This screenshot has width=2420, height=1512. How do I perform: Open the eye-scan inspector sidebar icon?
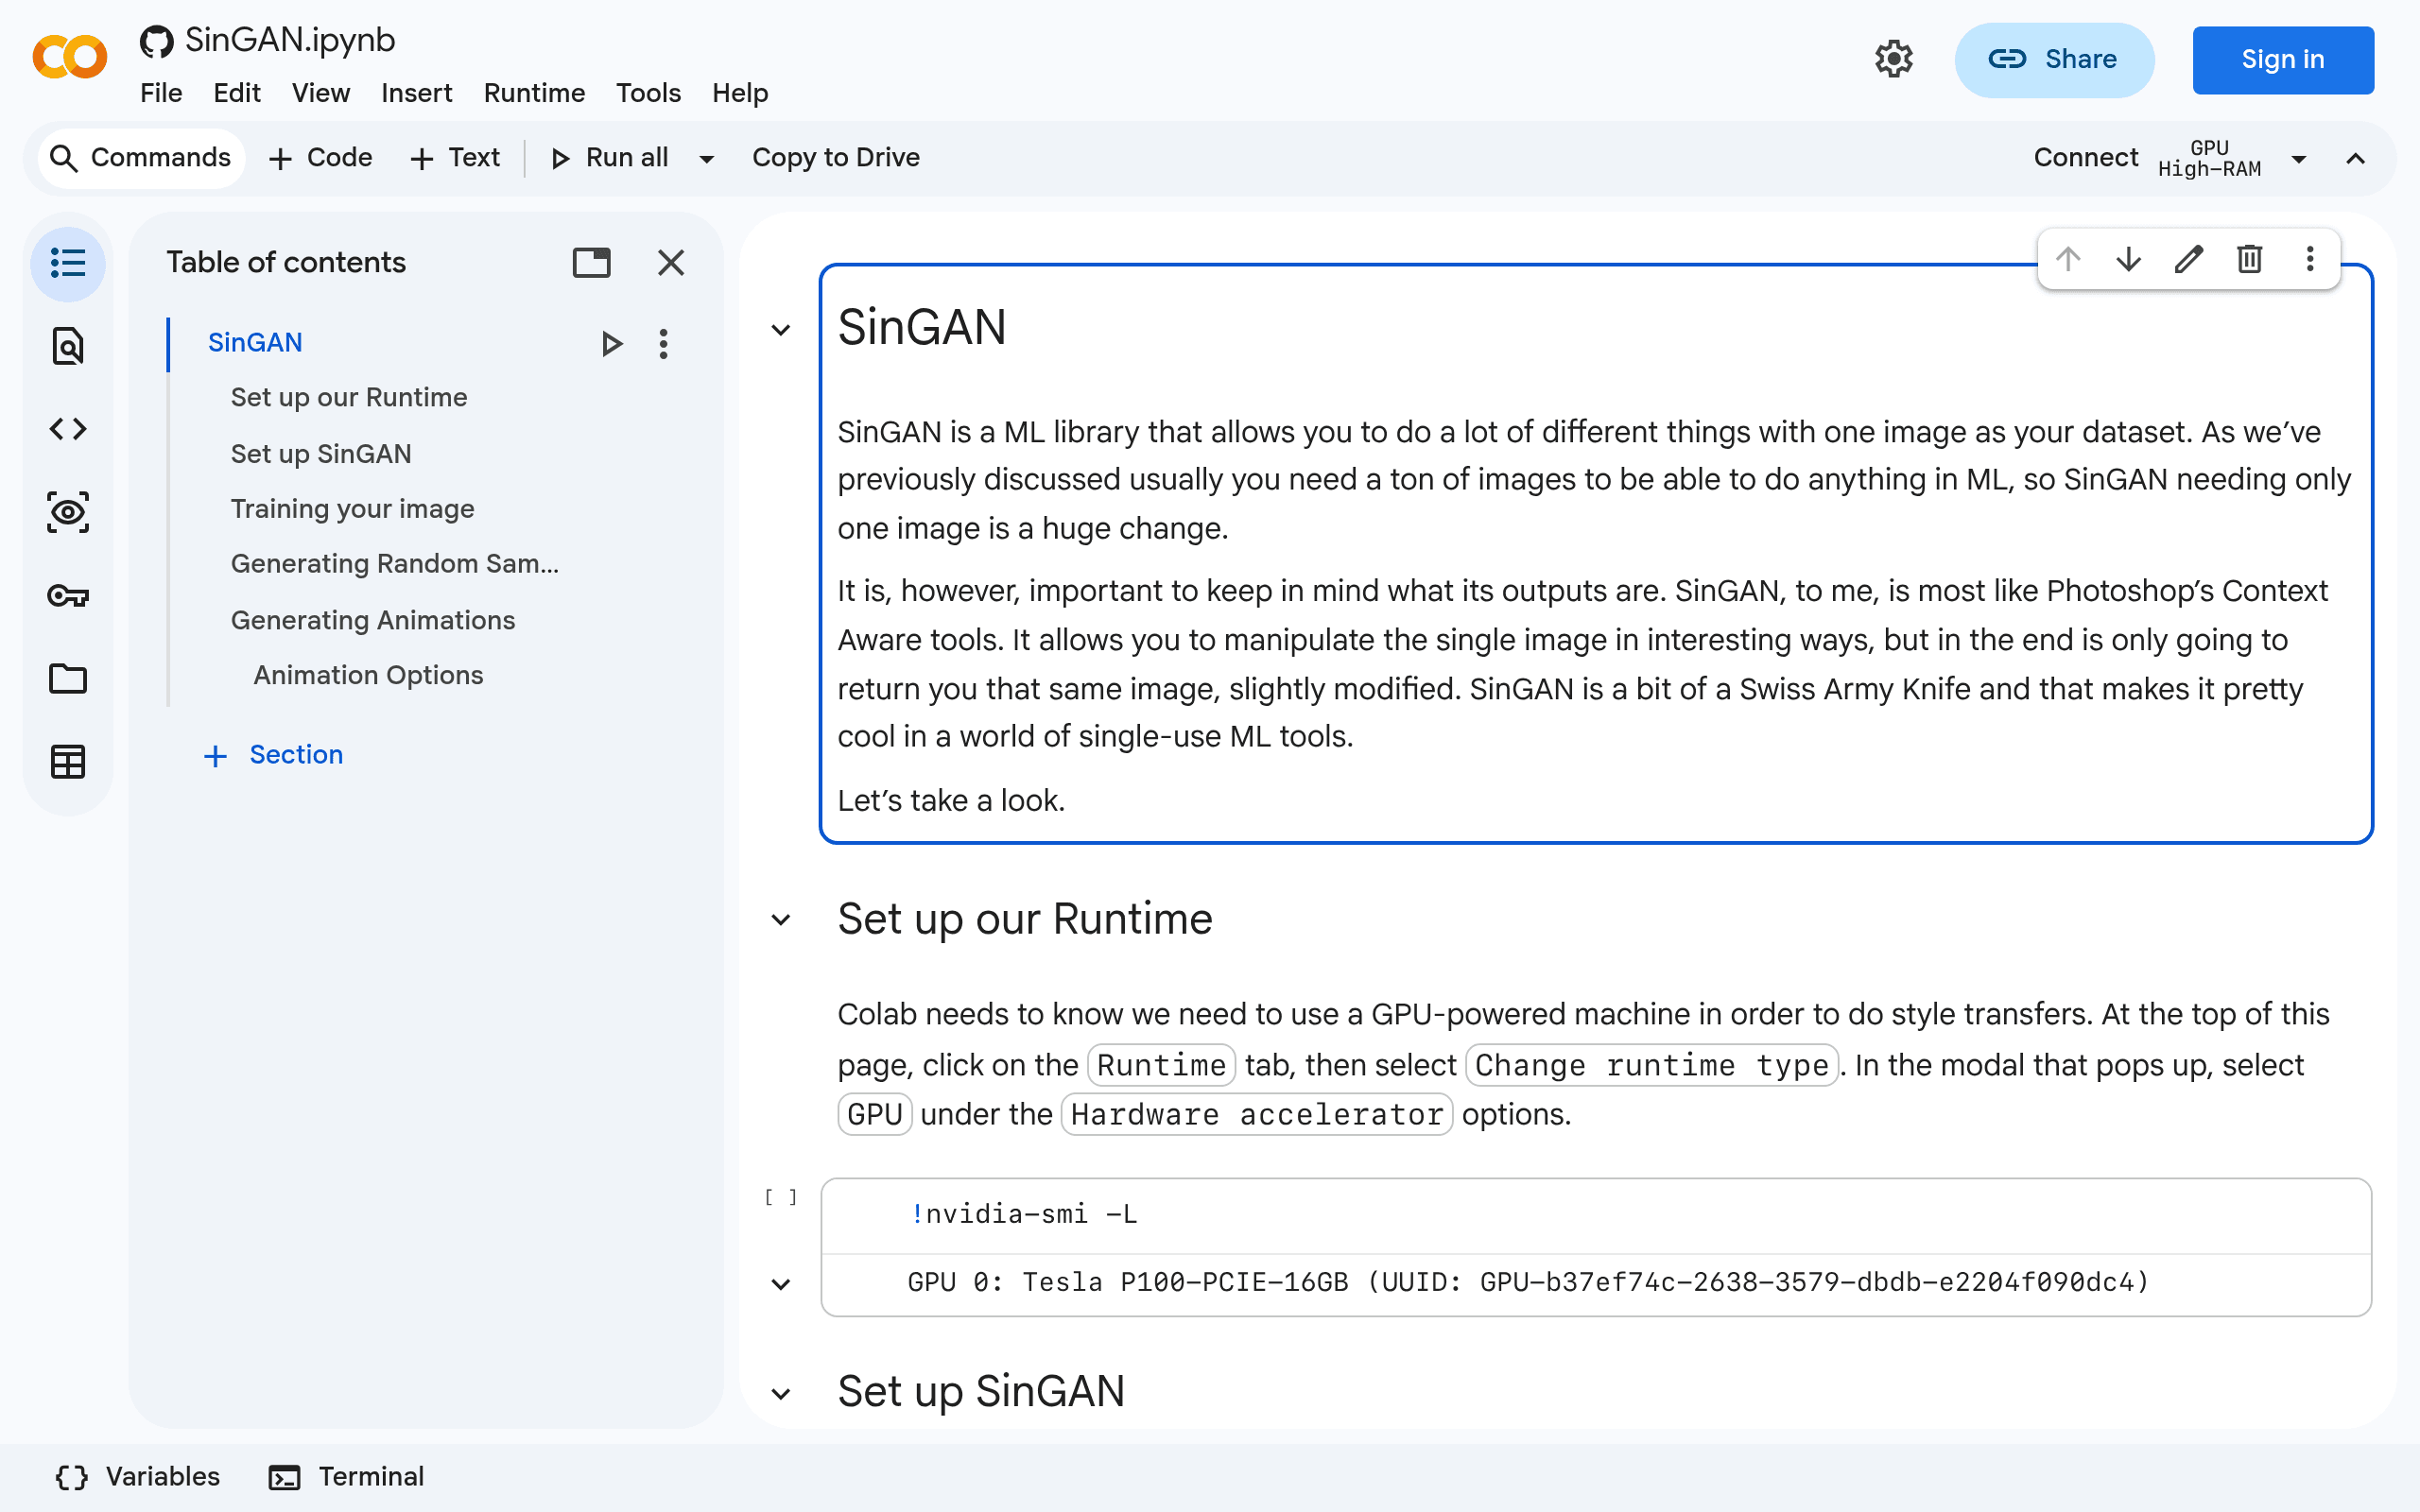click(x=68, y=512)
